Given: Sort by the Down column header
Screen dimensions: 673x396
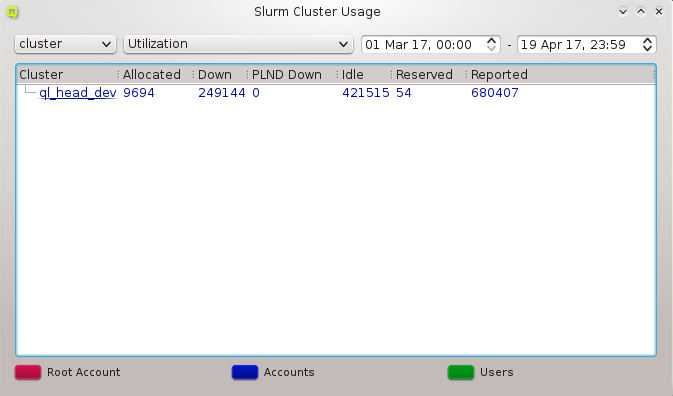Looking at the screenshot, I should [221, 75].
